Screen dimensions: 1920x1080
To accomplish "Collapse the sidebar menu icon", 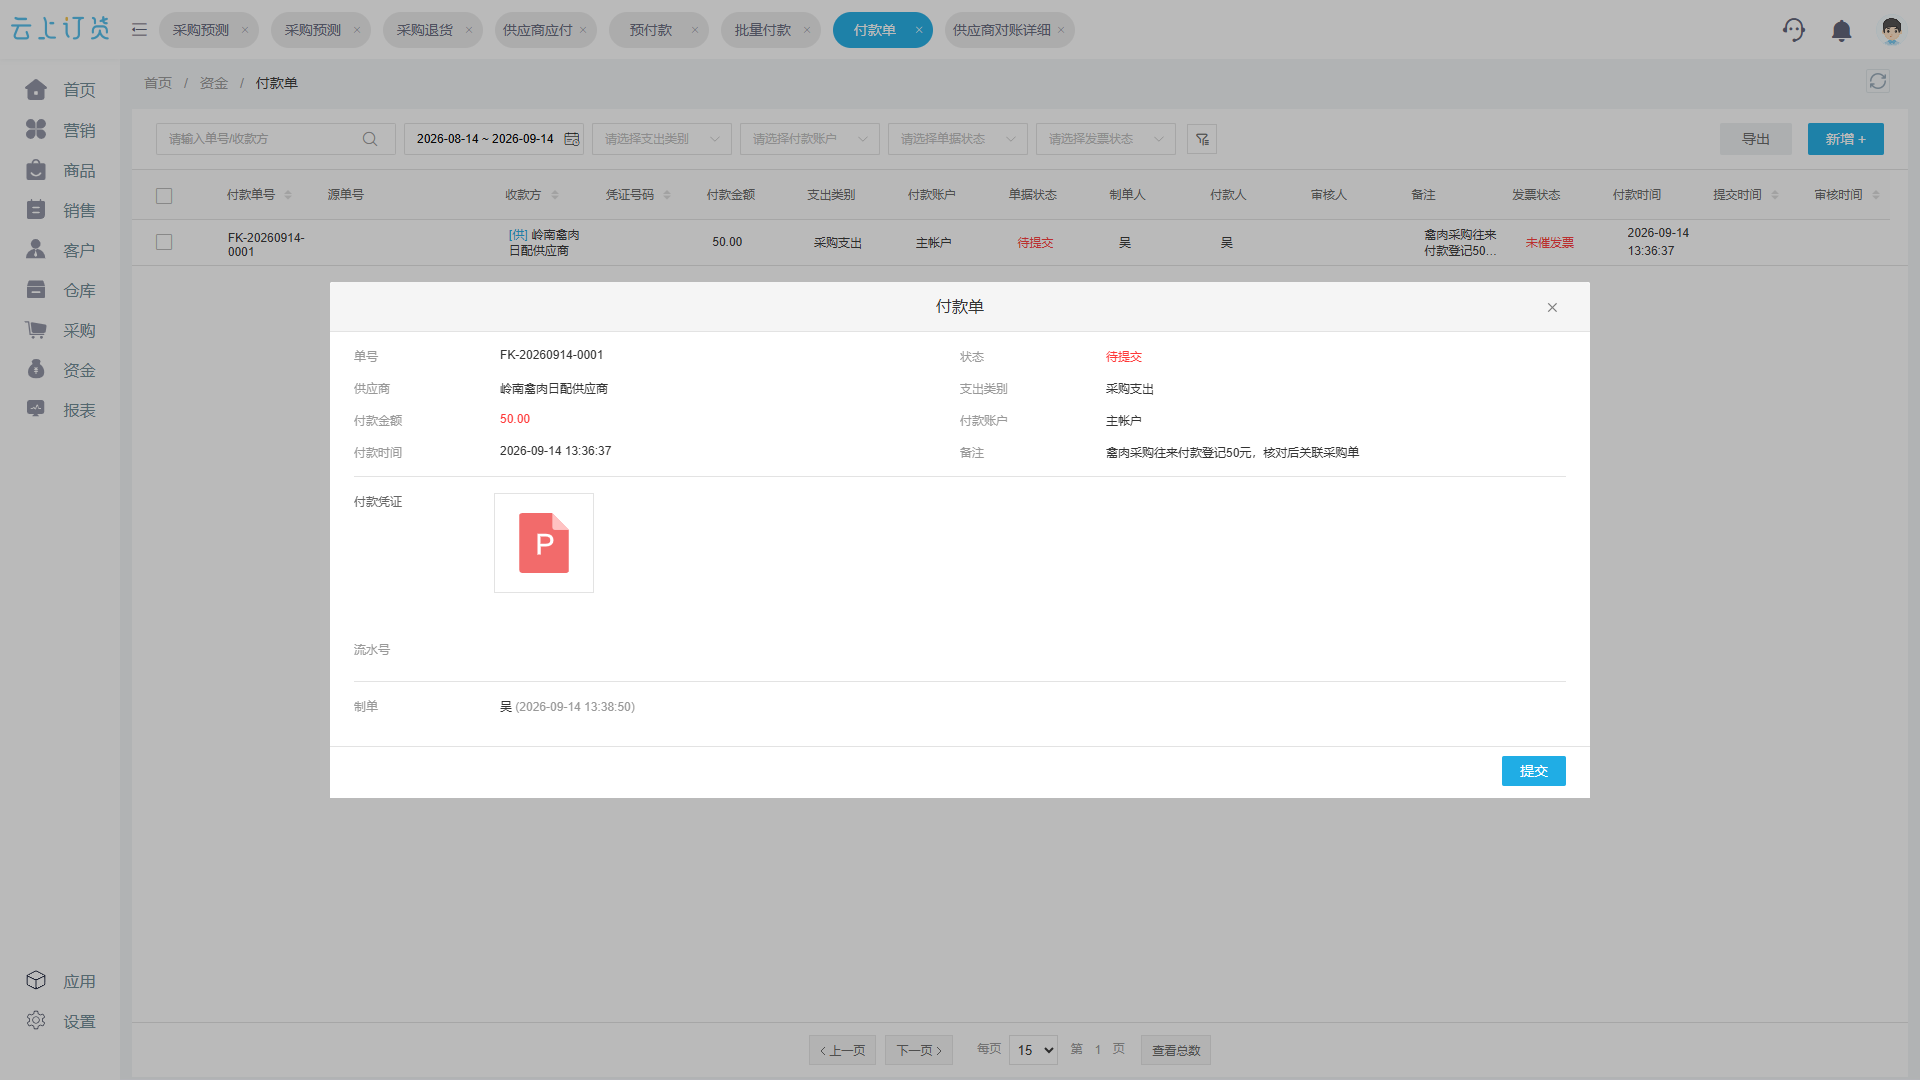I will [139, 30].
